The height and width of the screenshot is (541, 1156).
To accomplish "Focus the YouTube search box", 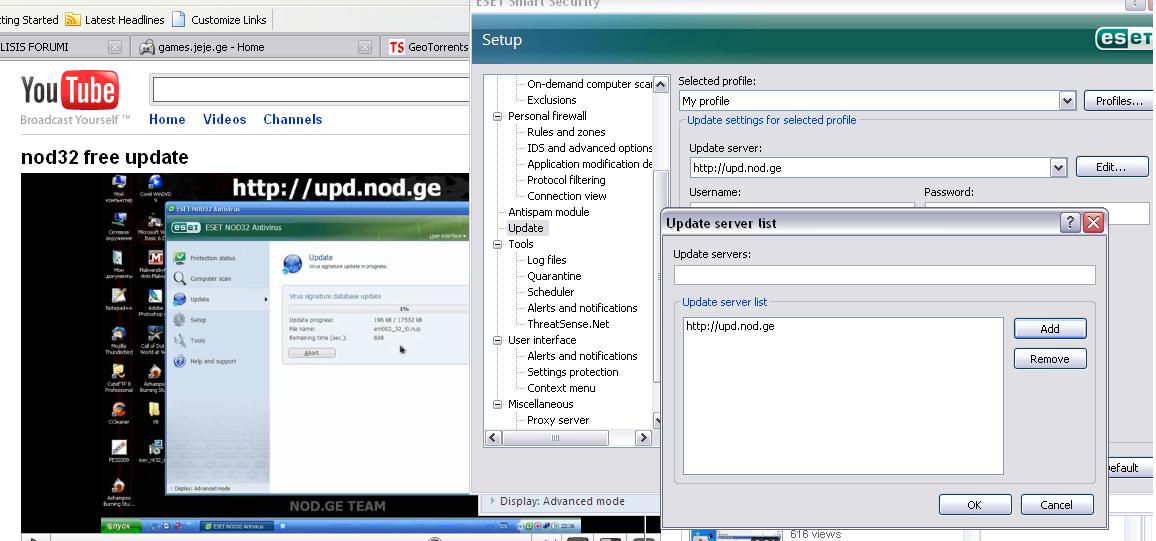I will 310,89.
